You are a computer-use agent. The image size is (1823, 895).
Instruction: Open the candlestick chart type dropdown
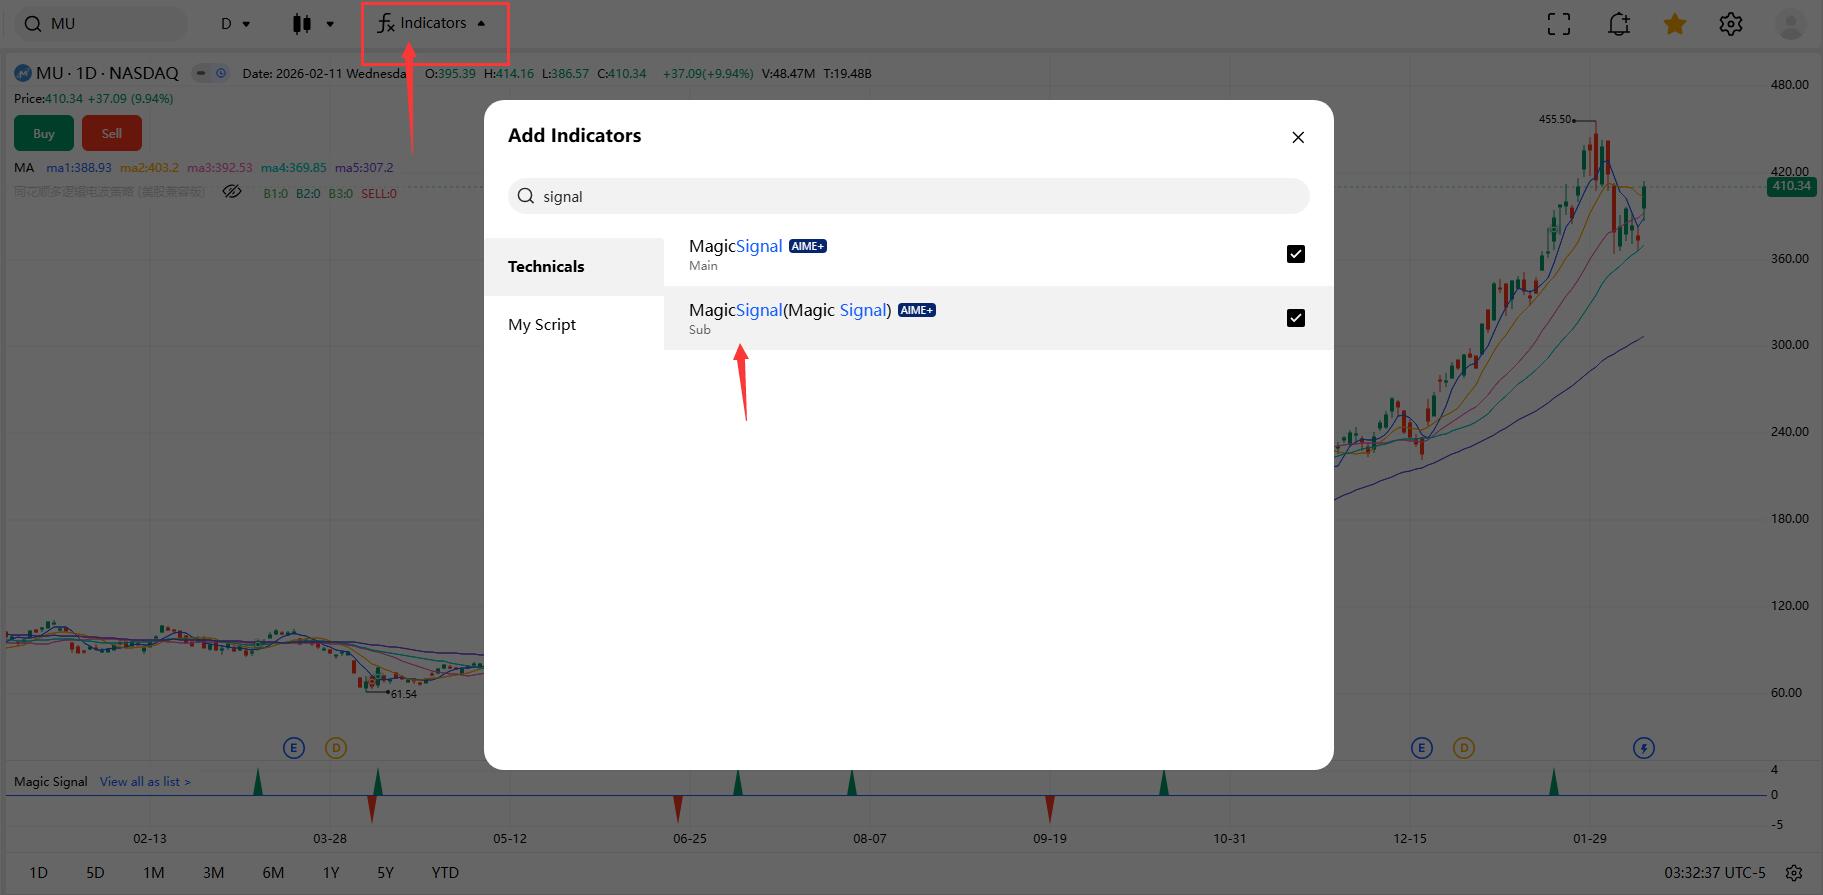point(313,24)
